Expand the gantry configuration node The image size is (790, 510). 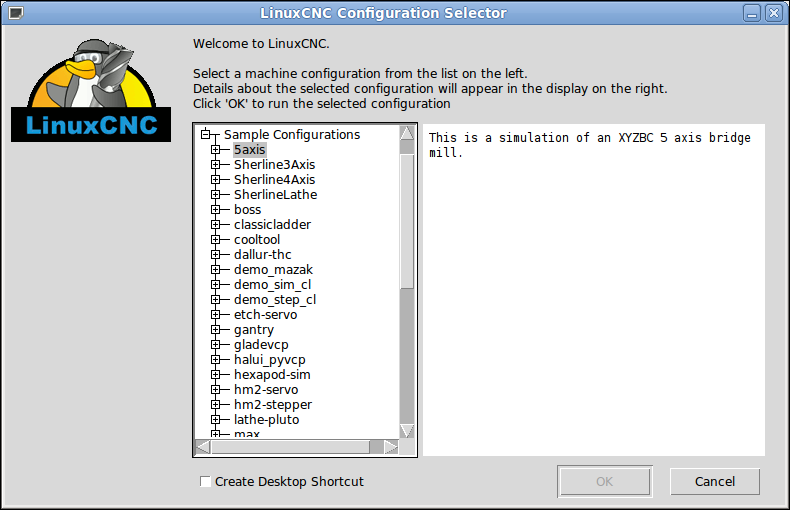coord(216,330)
